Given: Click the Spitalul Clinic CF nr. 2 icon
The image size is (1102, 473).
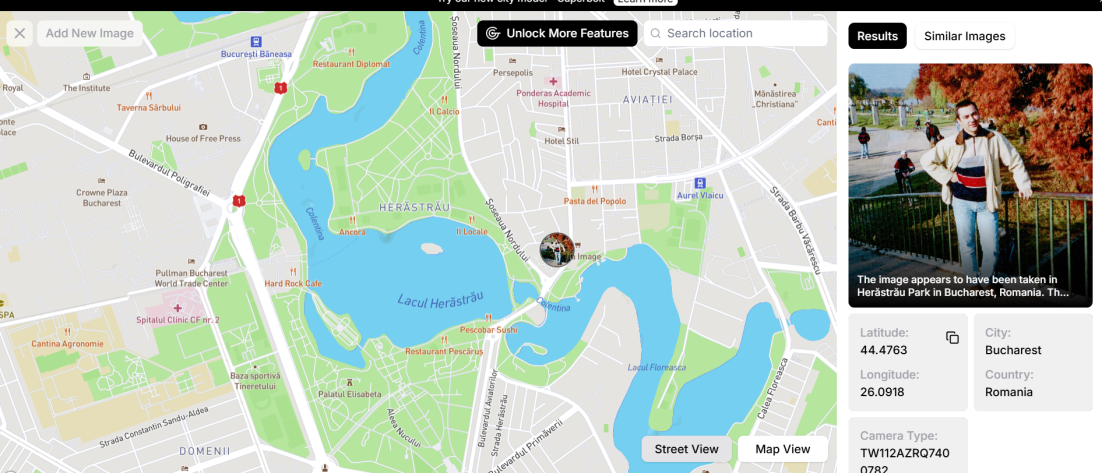Looking at the screenshot, I should 178,308.
